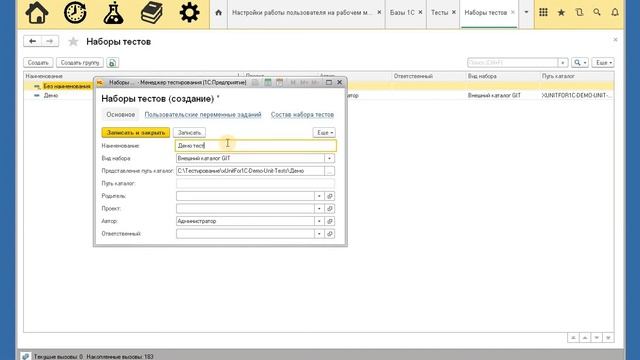This screenshot has width=640, height=360.
Task: Expand the Вид набора dropdown
Action: coord(329,158)
